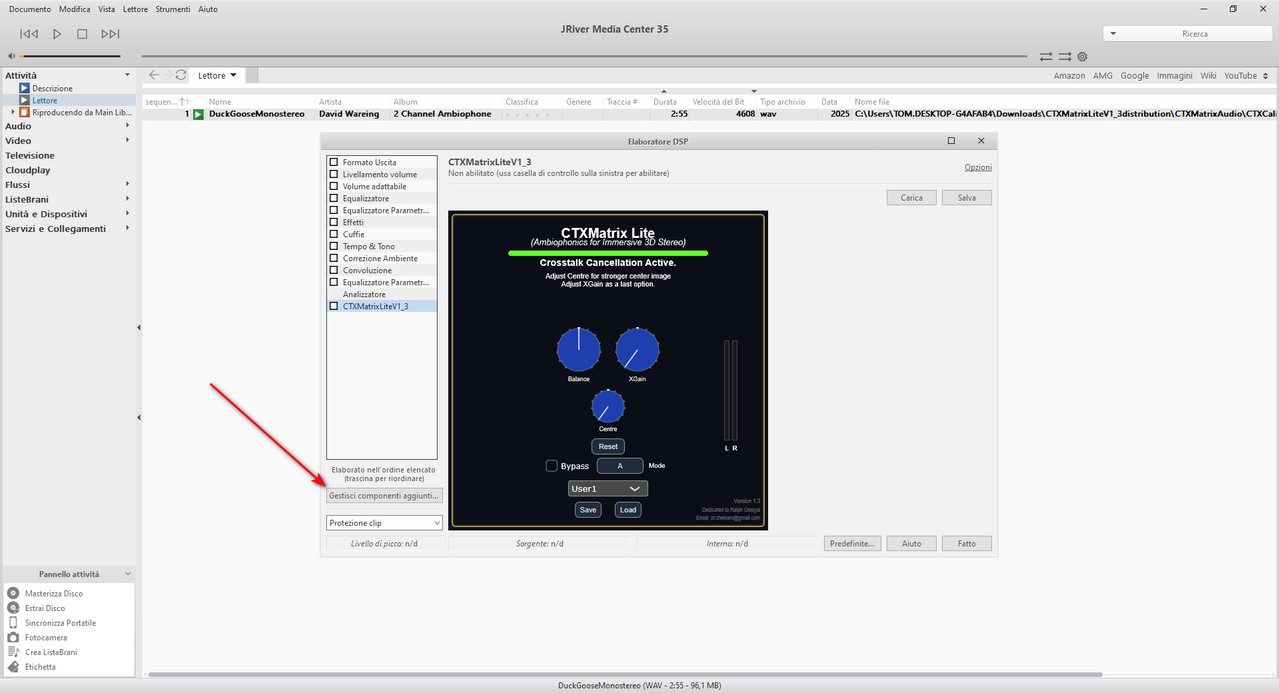Open the Opzioni link in DSP dialog

pyautogui.click(x=978, y=167)
